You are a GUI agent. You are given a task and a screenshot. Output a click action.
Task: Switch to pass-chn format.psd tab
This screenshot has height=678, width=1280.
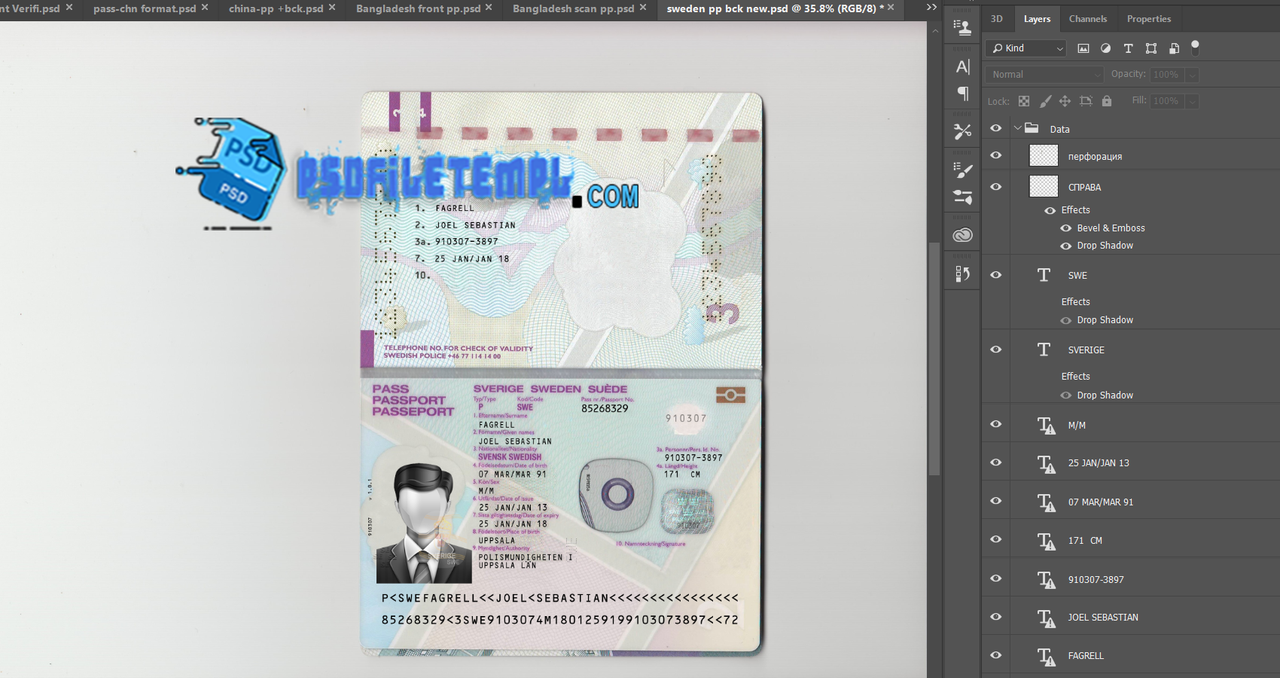pyautogui.click(x=144, y=8)
